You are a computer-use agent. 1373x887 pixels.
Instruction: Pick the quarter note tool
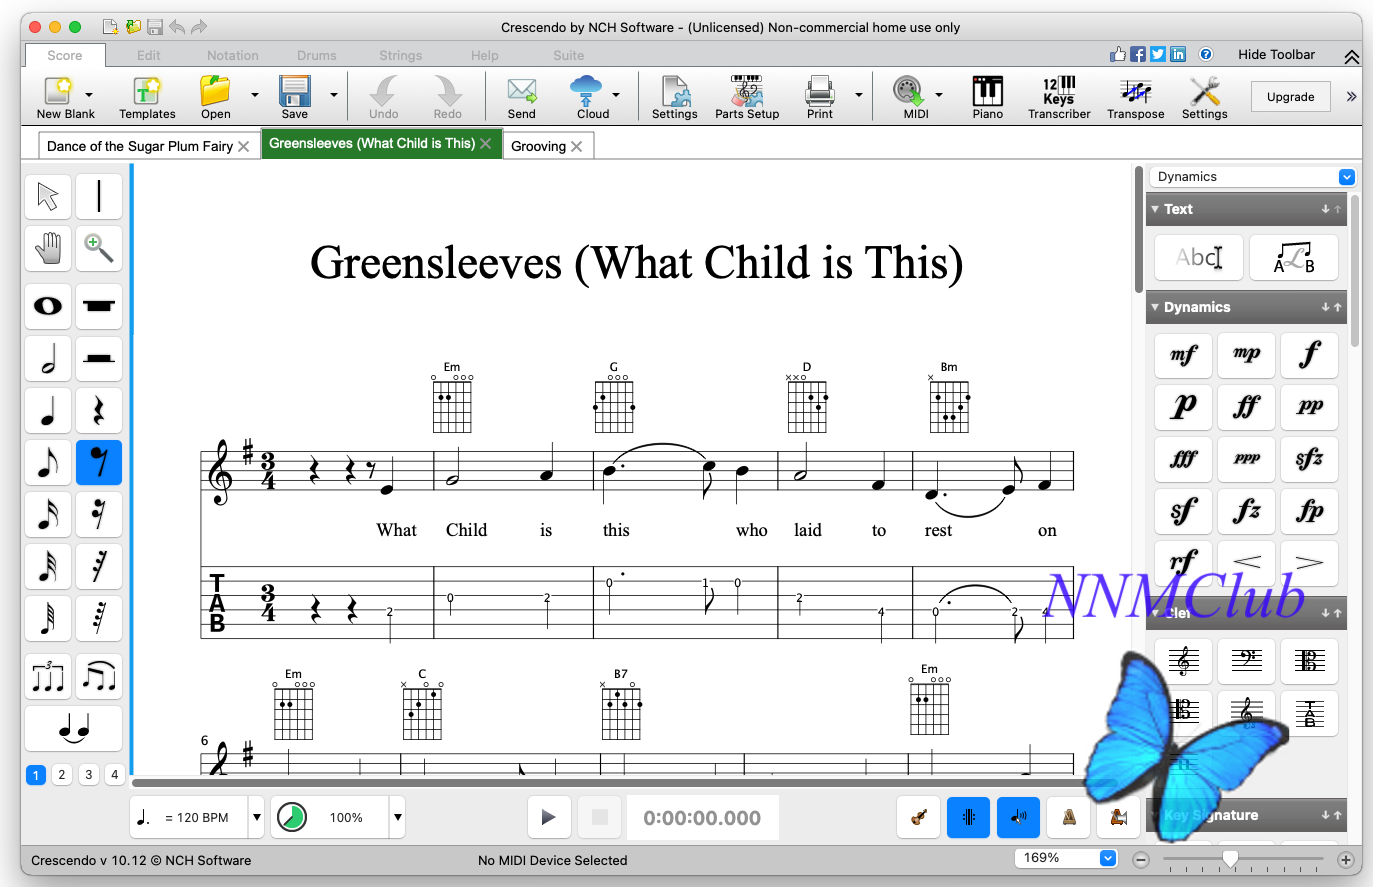[x=48, y=410]
